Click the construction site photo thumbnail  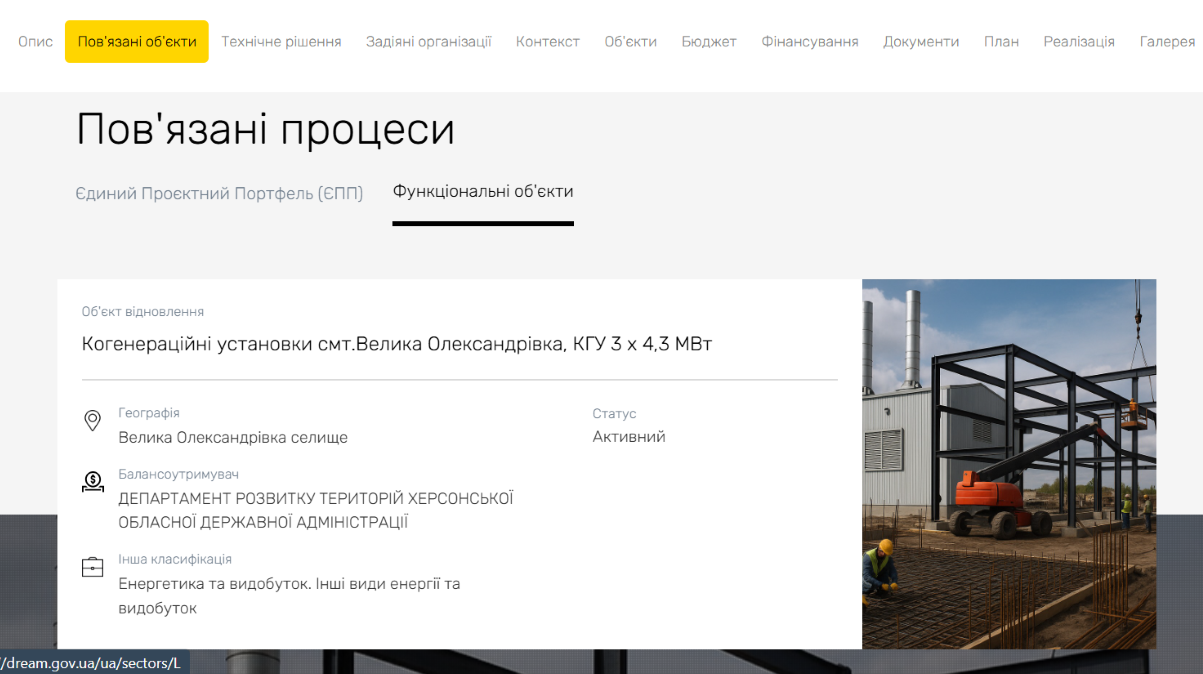click(x=1008, y=464)
